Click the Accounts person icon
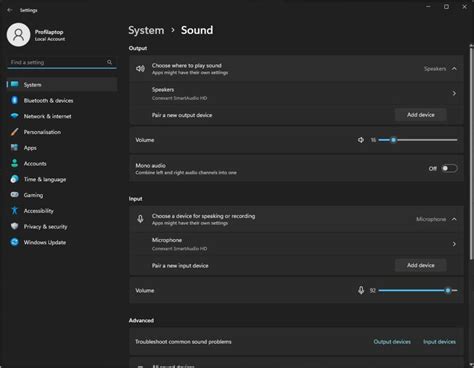Screen dimensions: 474x368 coord(14,163)
